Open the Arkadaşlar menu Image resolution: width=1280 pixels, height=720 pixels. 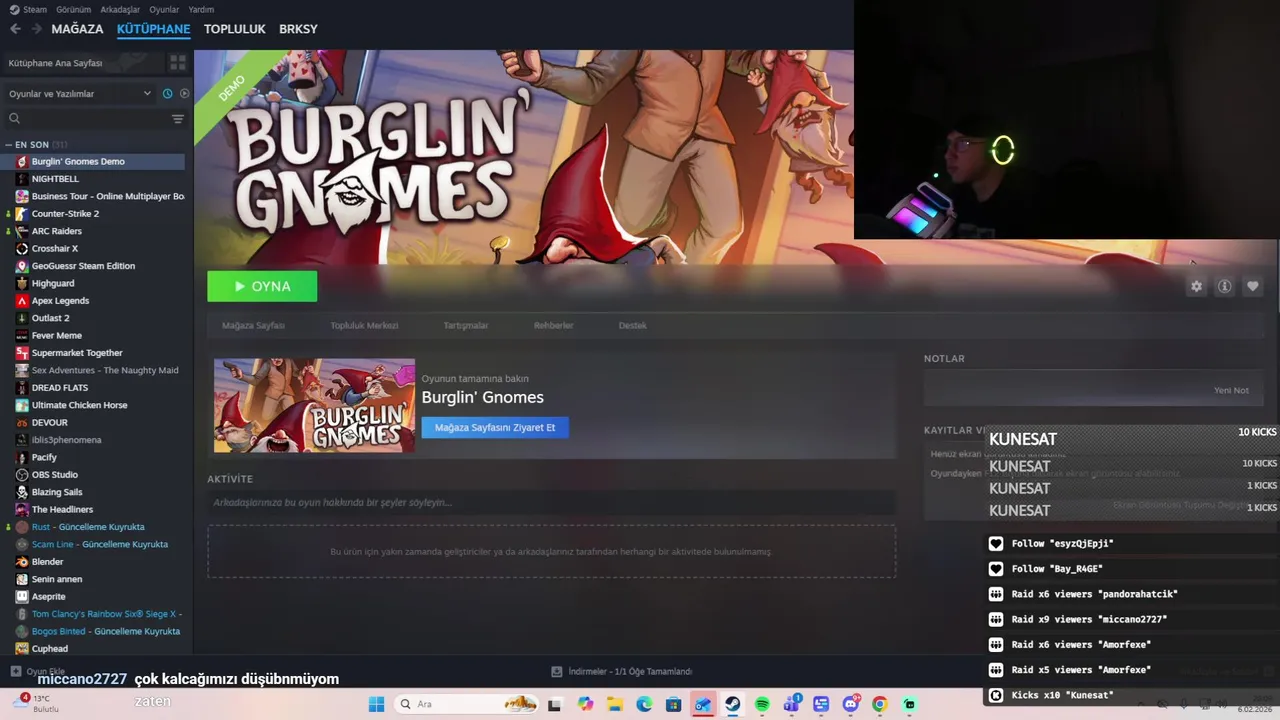tap(120, 9)
